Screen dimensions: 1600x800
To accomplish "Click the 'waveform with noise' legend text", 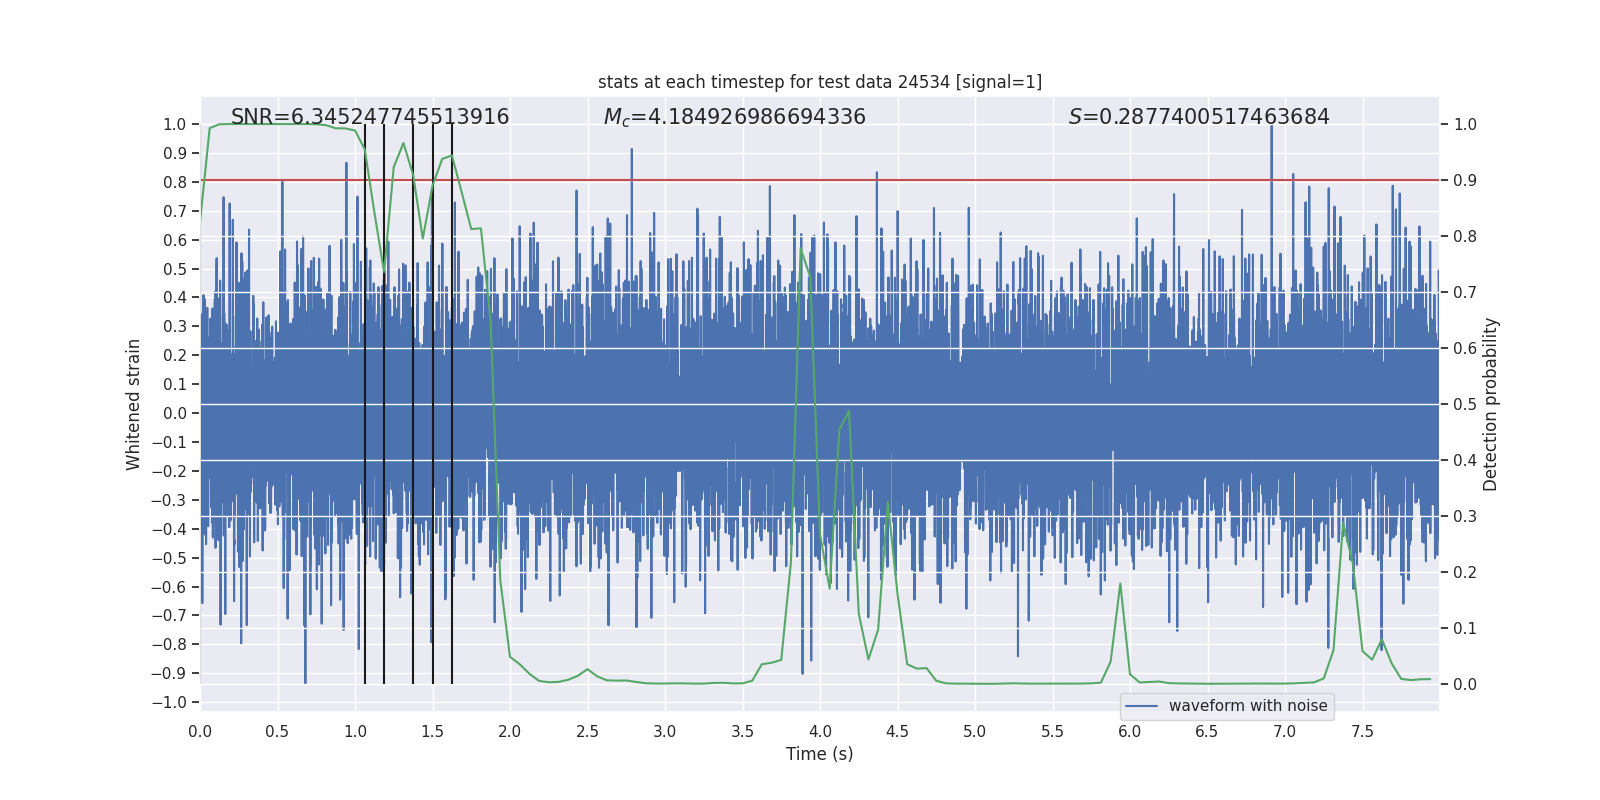I will pos(1248,706).
